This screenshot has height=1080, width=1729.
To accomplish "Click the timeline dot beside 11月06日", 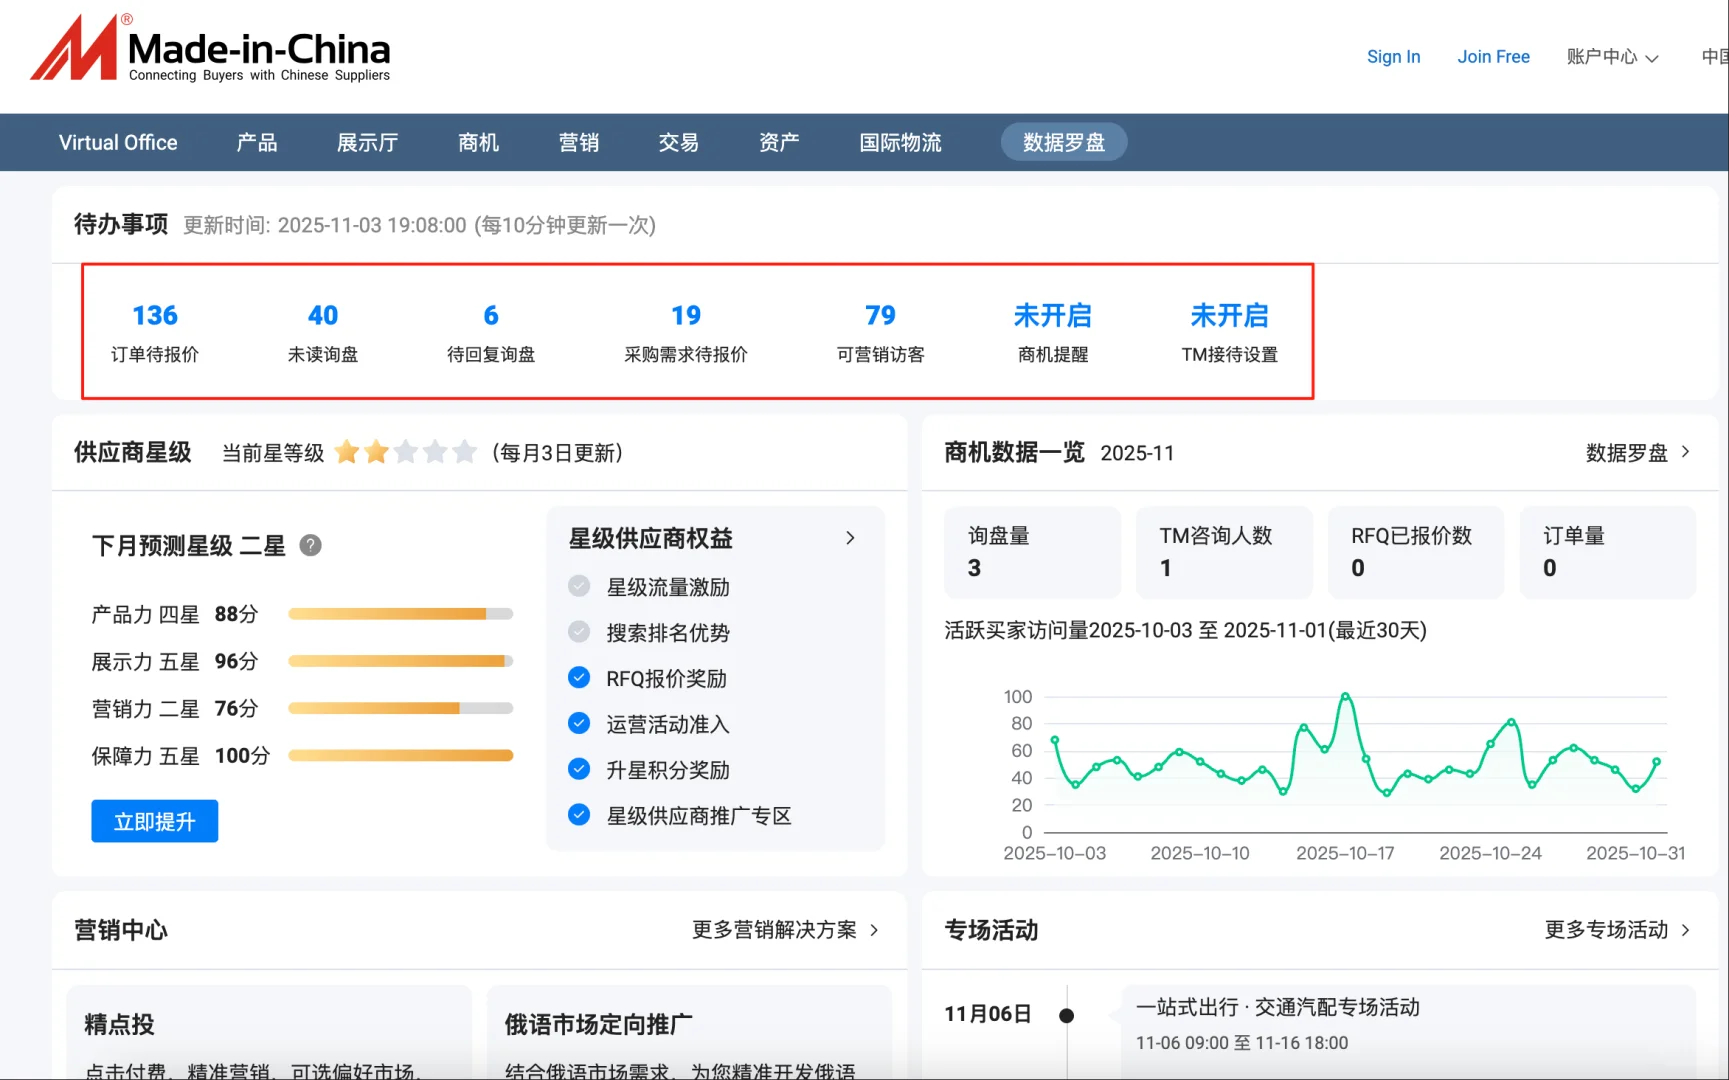I will [x=1067, y=1013].
